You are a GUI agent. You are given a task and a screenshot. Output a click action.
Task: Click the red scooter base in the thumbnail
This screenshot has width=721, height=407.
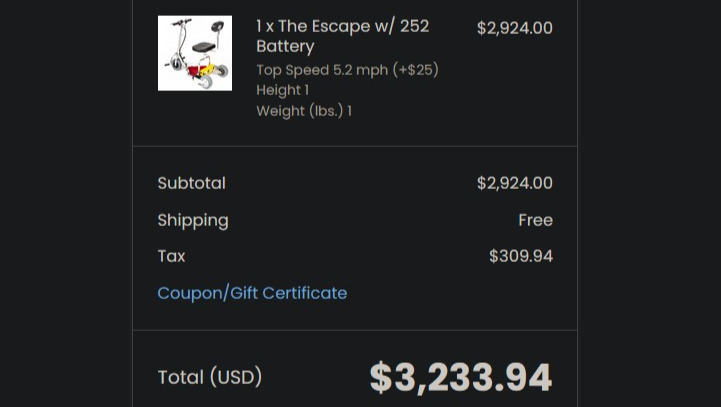point(190,68)
